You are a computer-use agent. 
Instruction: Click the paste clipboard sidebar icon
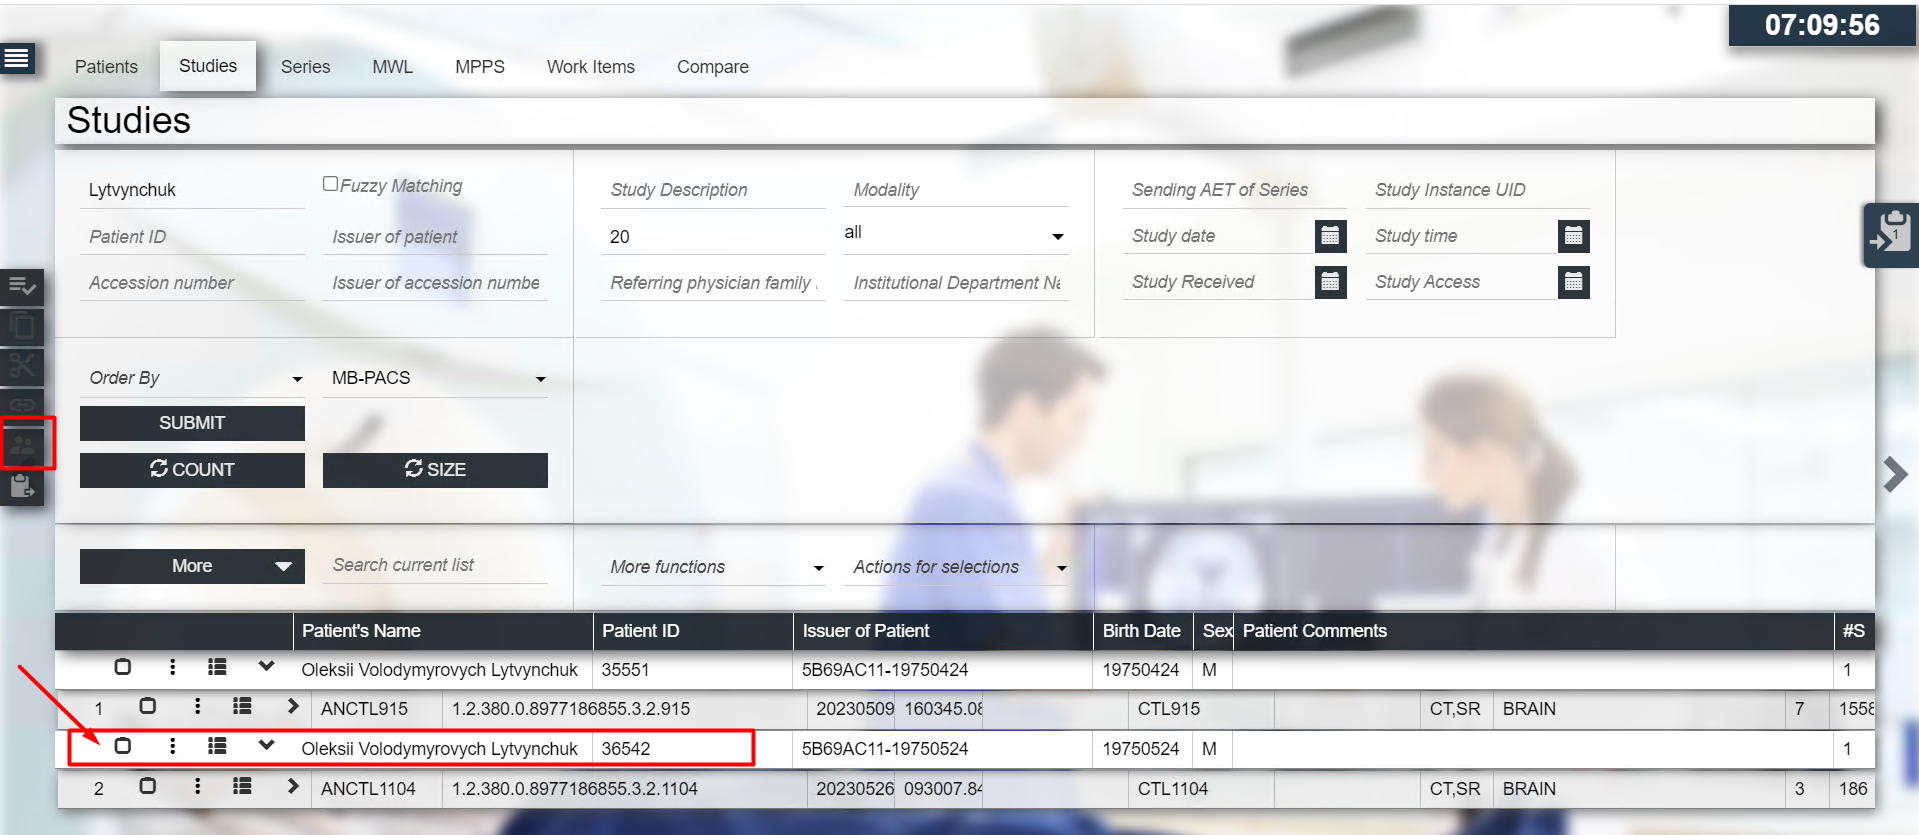click(x=22, y=487)
